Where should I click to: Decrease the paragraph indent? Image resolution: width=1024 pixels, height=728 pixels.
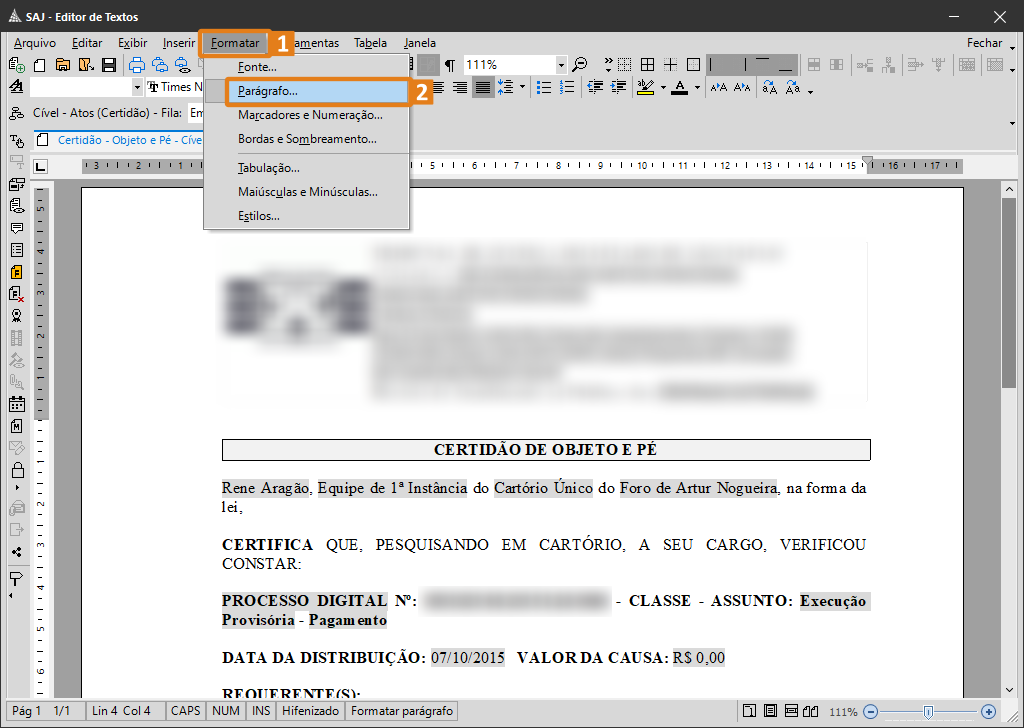(594, 87)
